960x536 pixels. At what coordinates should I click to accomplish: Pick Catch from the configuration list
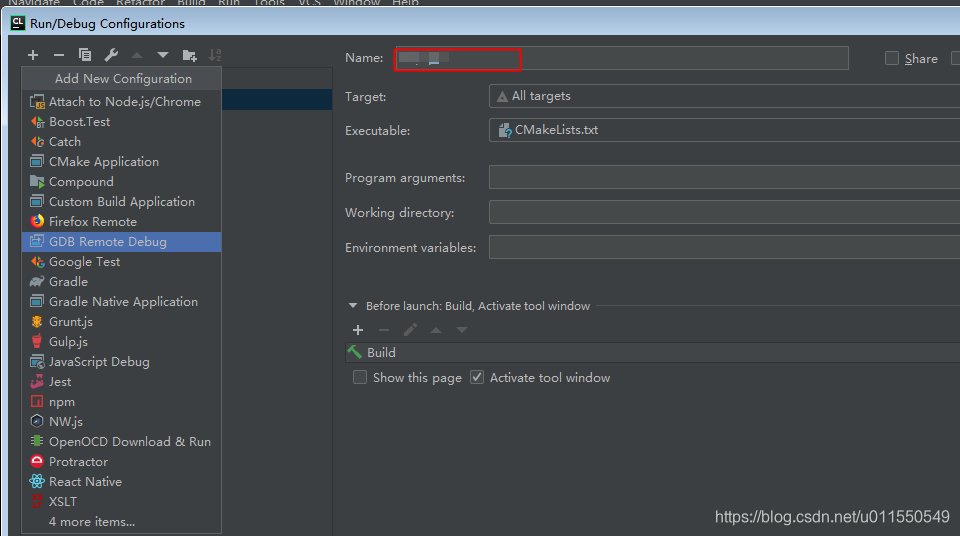[x=121, y=142]
